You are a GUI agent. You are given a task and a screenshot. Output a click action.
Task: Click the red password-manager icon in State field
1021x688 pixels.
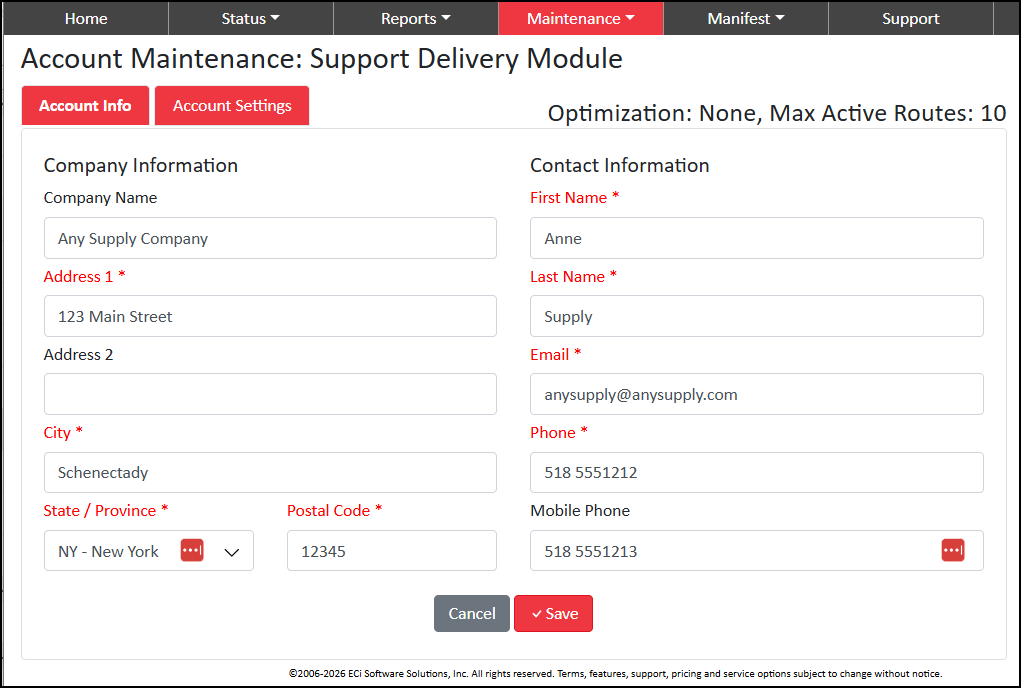(192, 550)
